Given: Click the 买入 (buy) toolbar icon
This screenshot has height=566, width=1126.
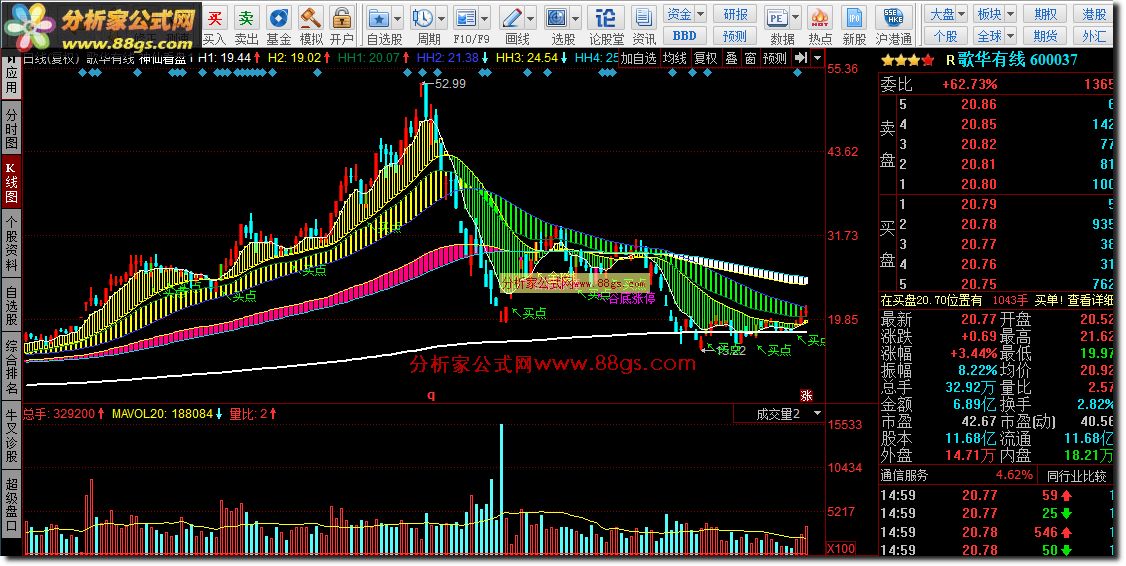Looking at the screenshot, I should [x=214, y=17].
